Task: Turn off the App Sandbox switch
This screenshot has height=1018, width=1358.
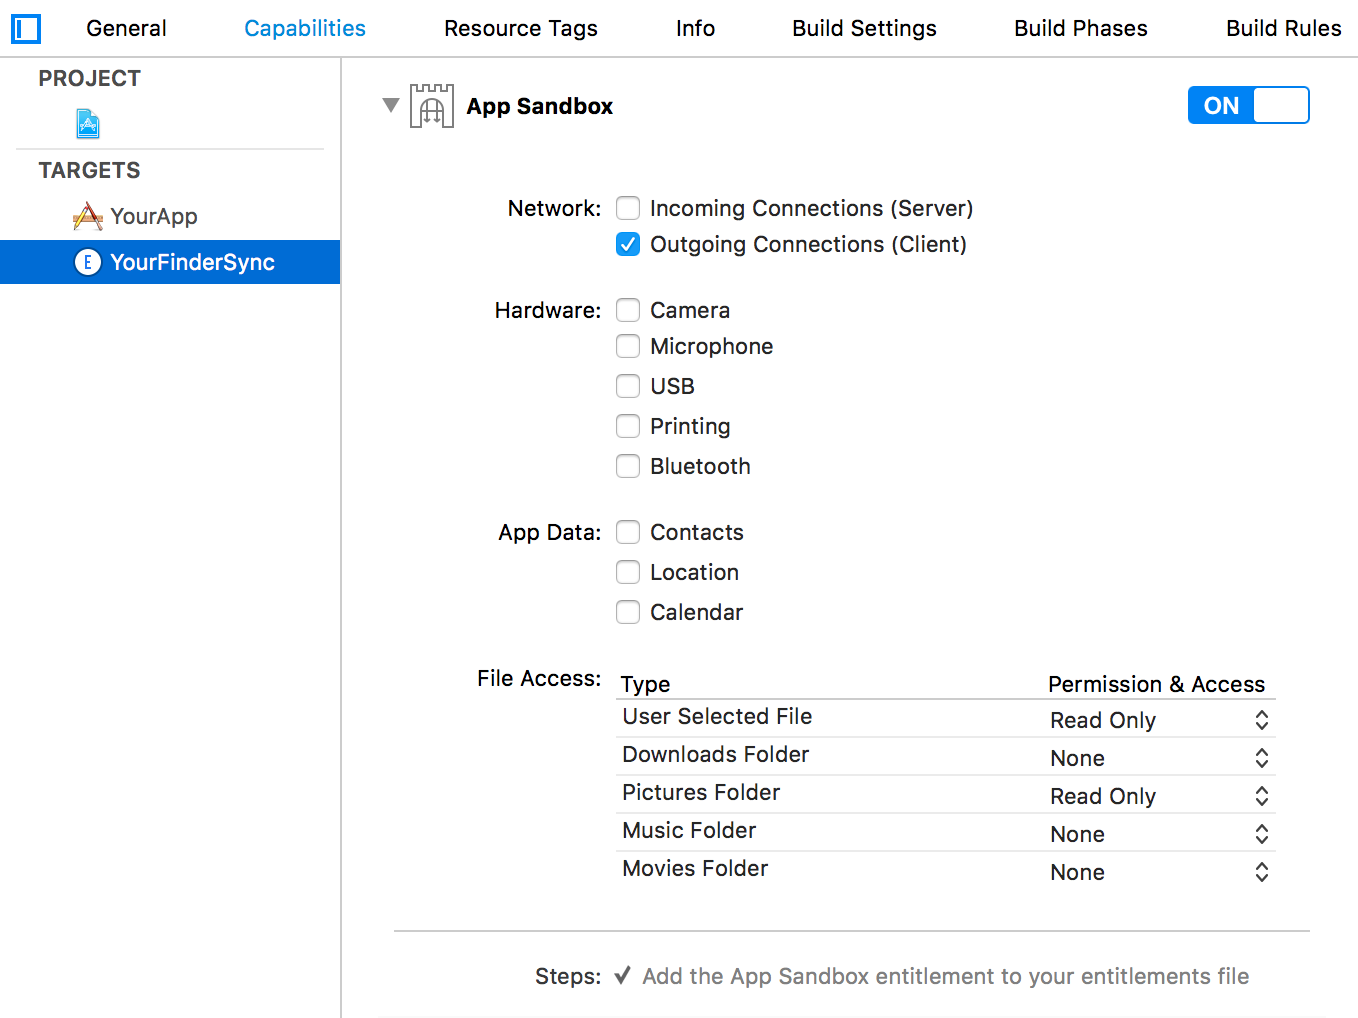Action: [x=1248, y=105]
